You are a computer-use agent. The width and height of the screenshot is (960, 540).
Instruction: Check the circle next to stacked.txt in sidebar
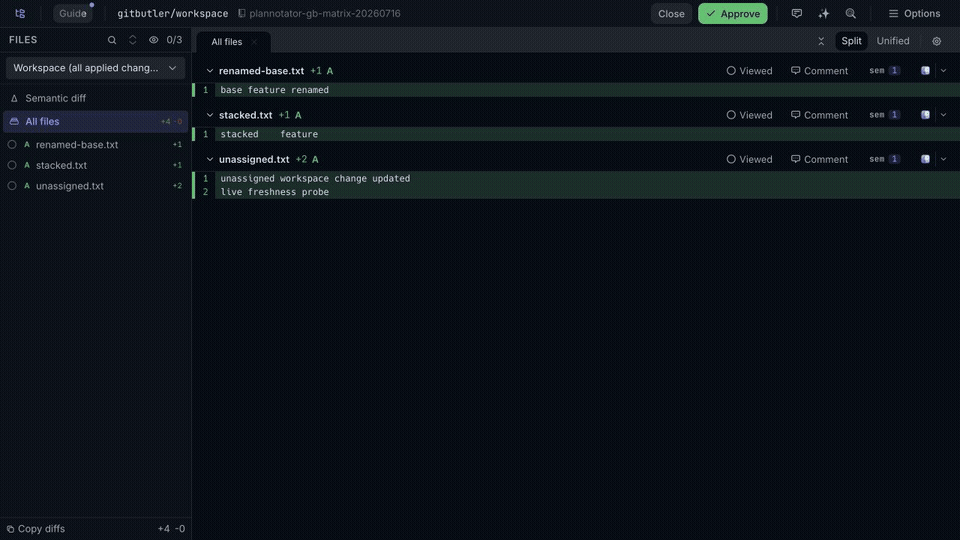pos(12,165)
